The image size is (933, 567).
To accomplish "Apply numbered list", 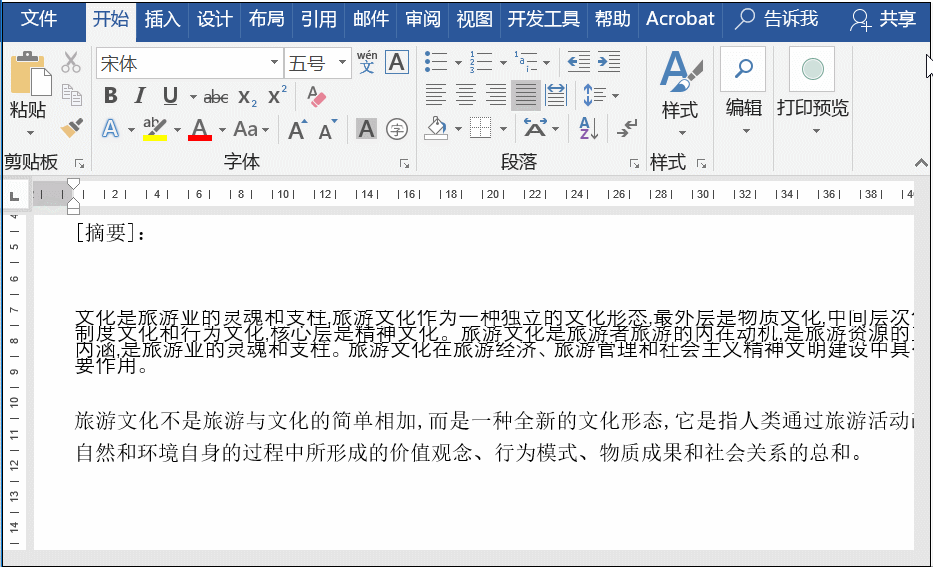I will [x=481, y=62].
